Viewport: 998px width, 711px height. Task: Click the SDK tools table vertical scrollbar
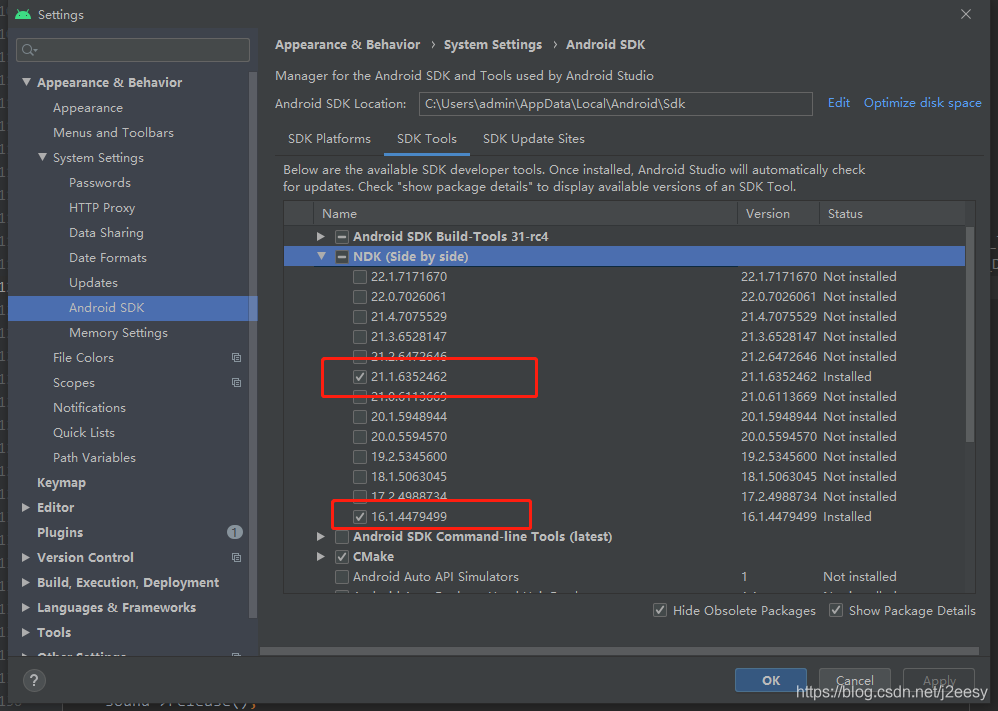pos(970,334)
